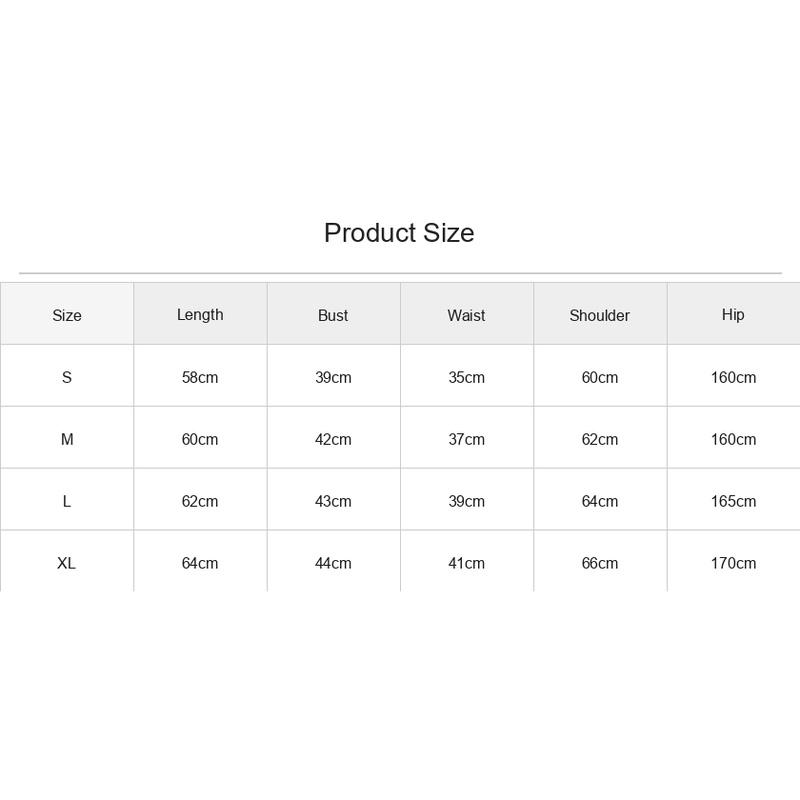
Task: Click the 165cm hip cell
Action: point(733,501)
